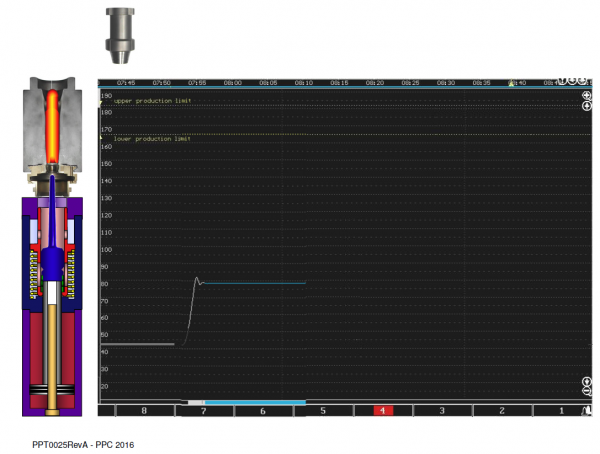Viewport: 600px width, 454px height.
Task: Click the last round icon on time axis
Action: coord(582,80)
